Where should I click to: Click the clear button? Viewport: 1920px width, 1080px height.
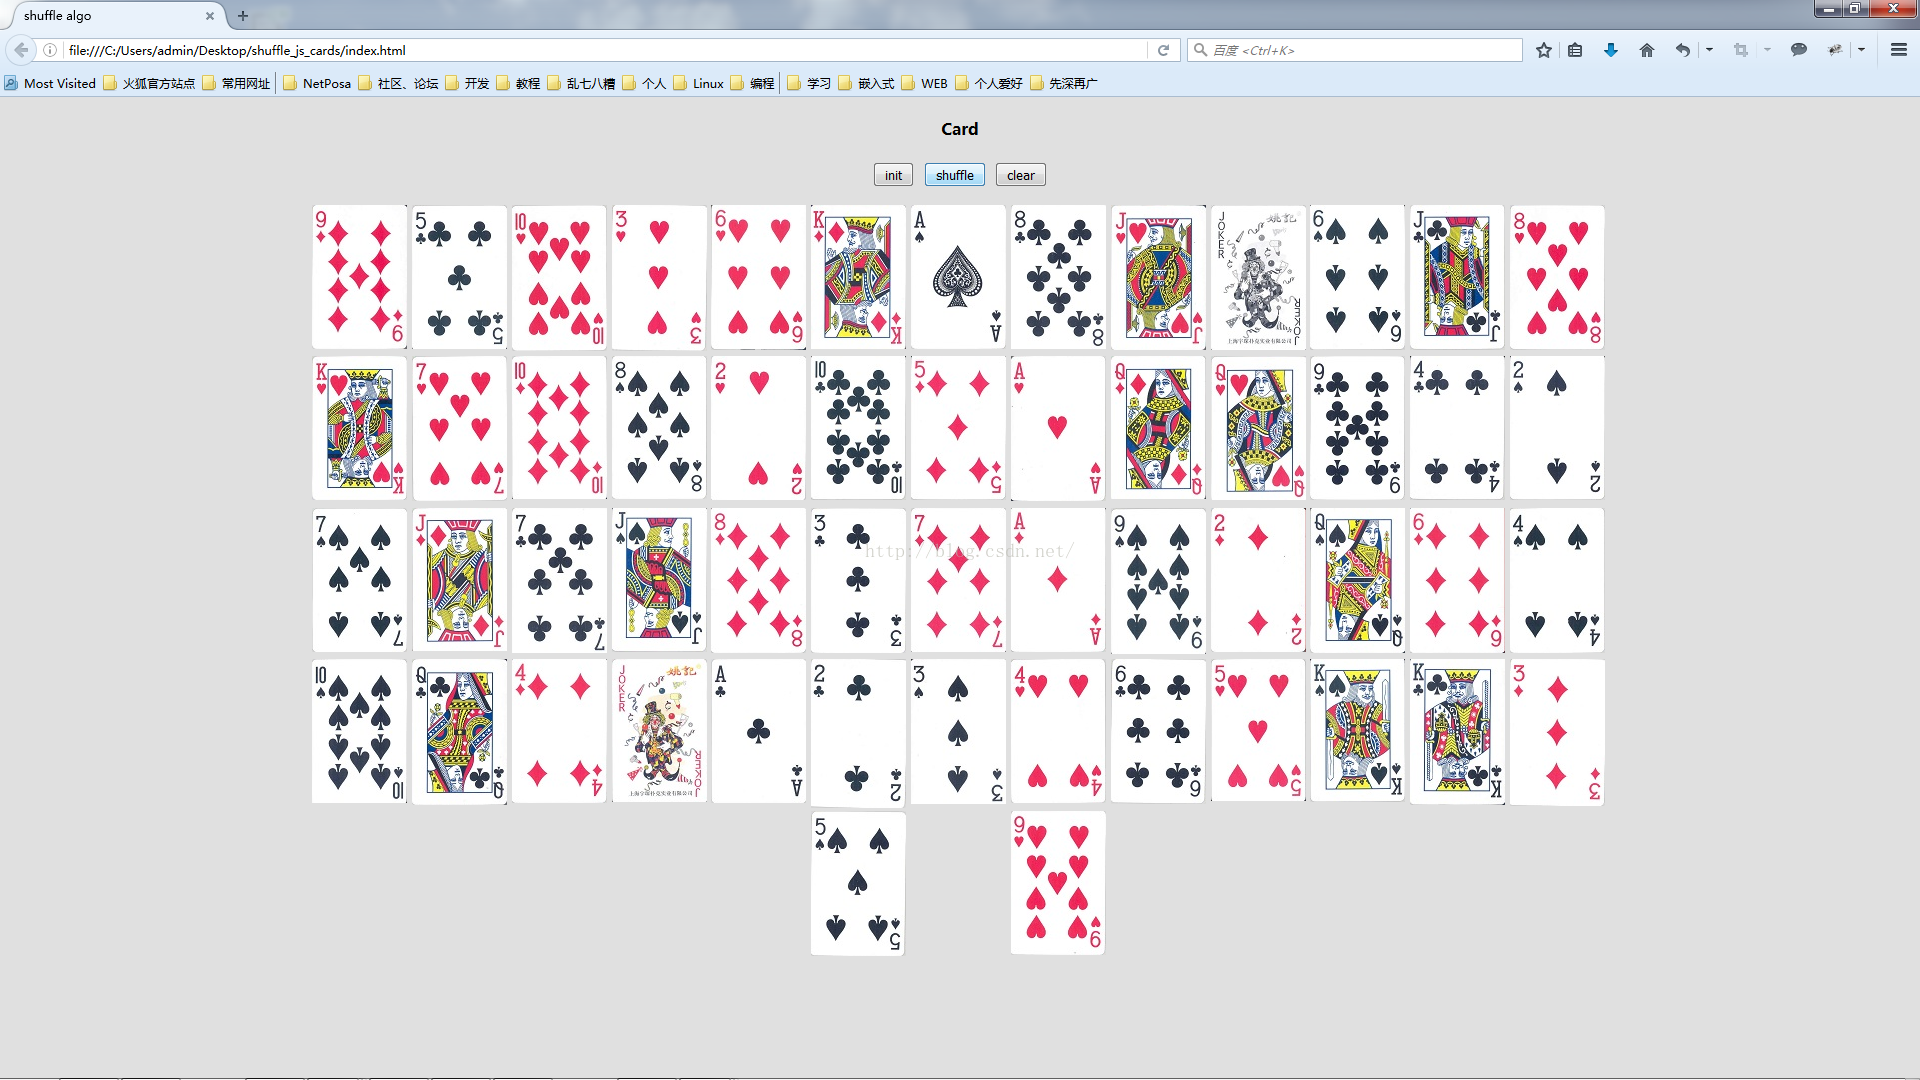coord(1021,175)
